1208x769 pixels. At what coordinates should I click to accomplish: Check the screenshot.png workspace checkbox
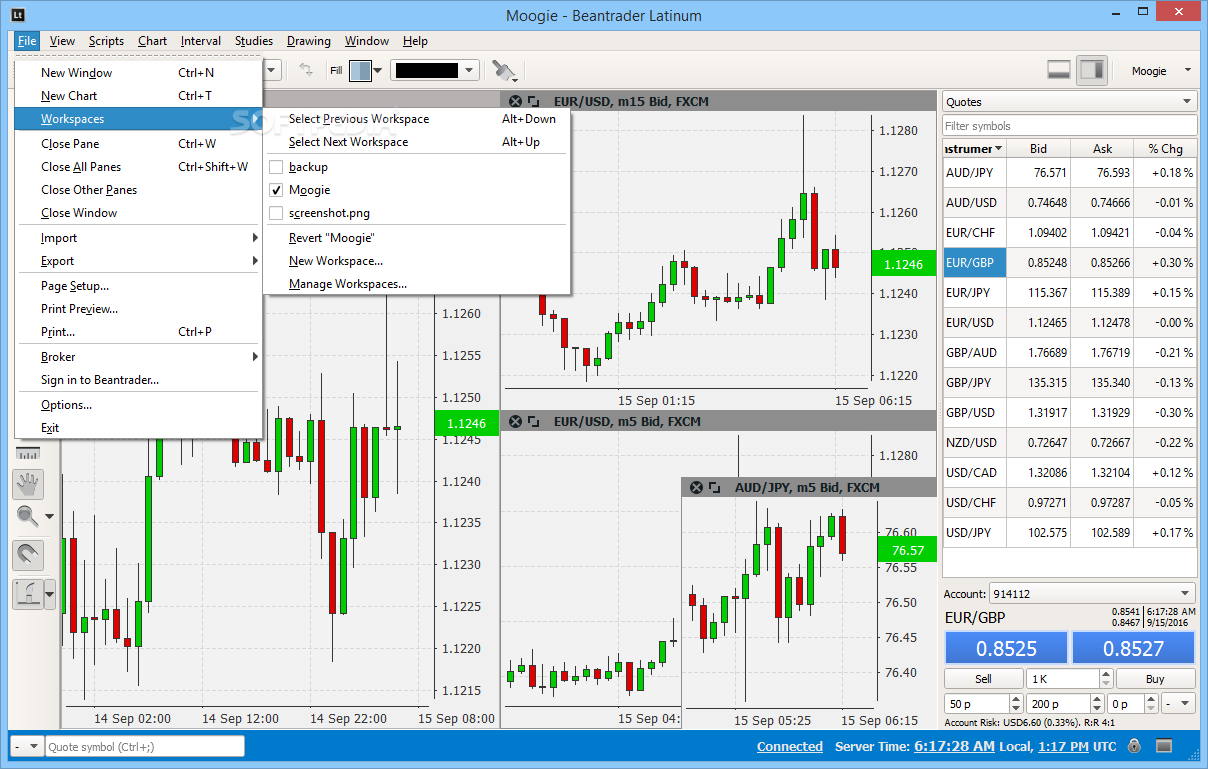(x=276, y=213)
